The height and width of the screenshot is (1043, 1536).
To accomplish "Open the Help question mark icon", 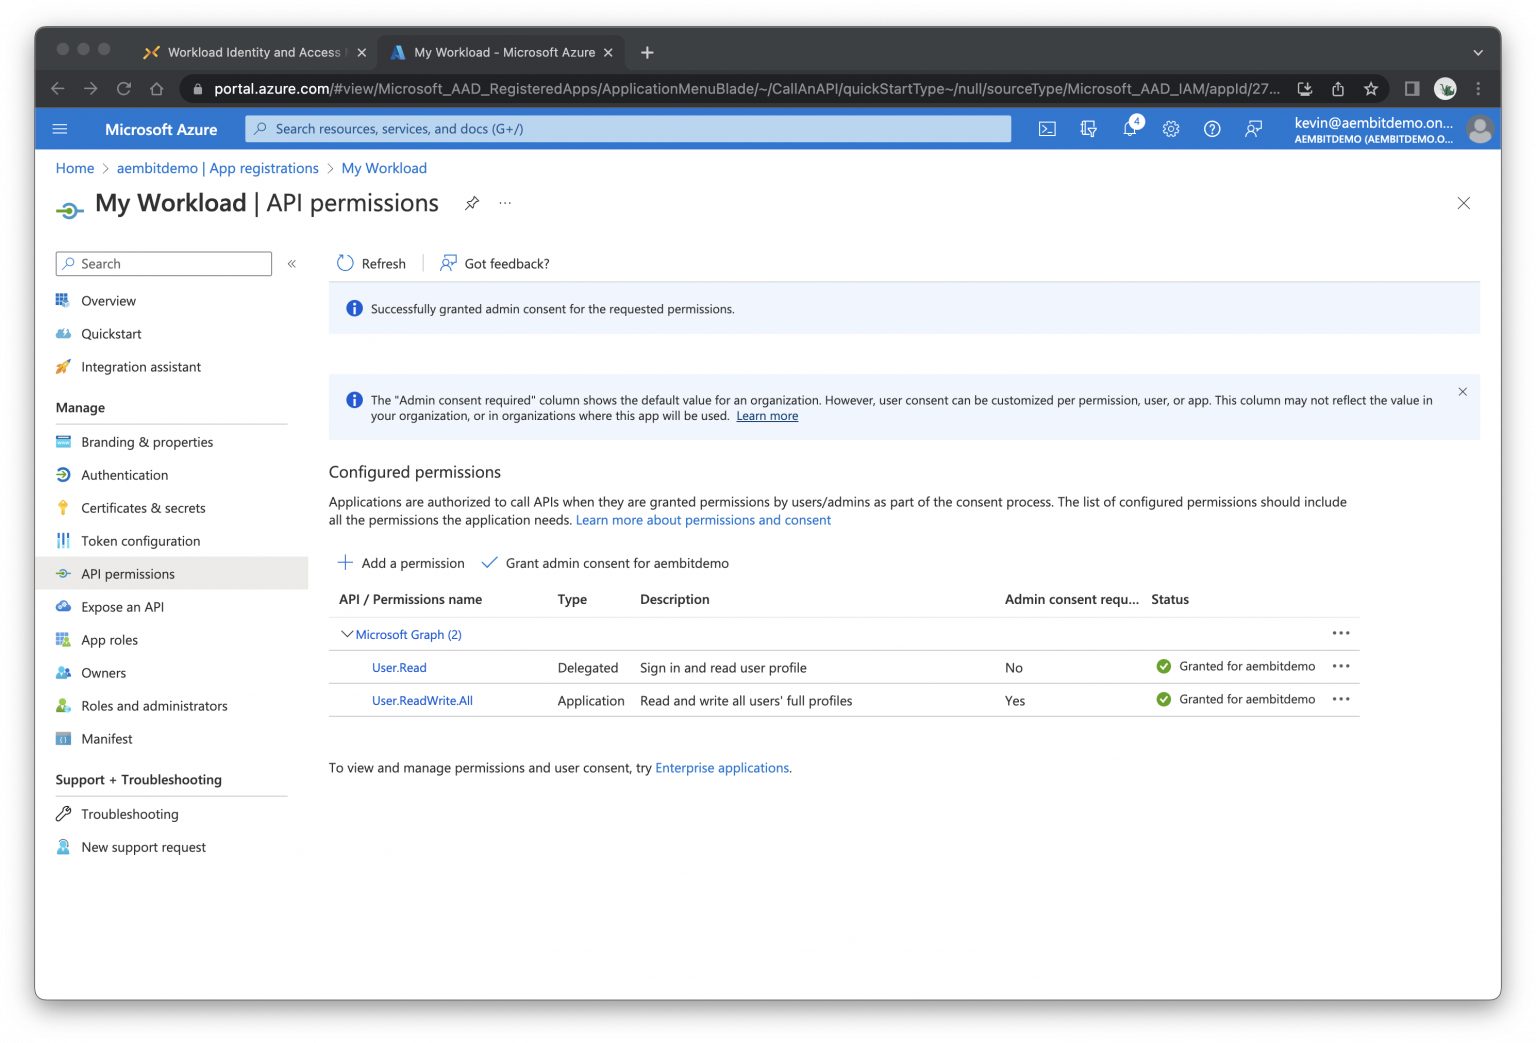I will tap(1212, 129).
